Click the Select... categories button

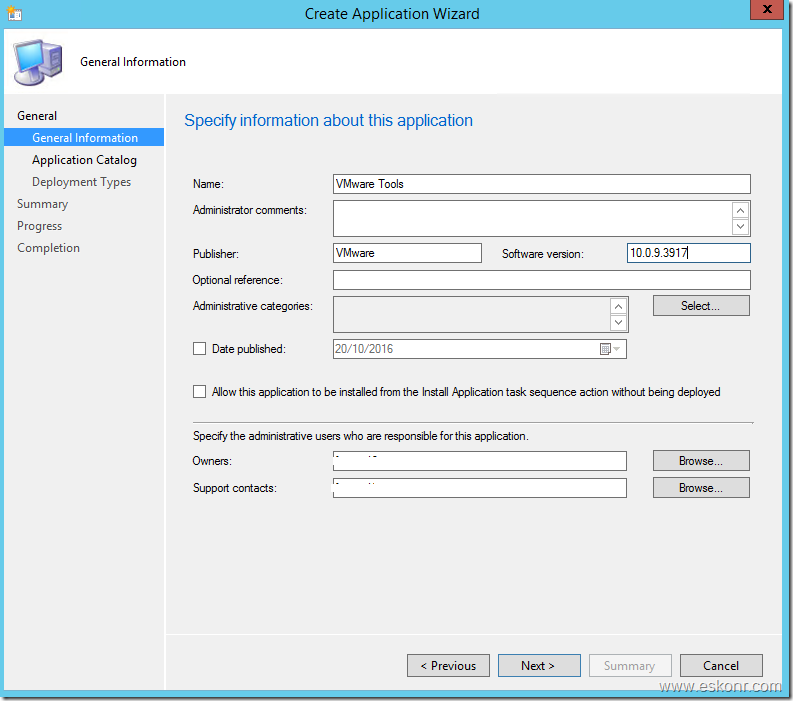click(x=701, y=305)
